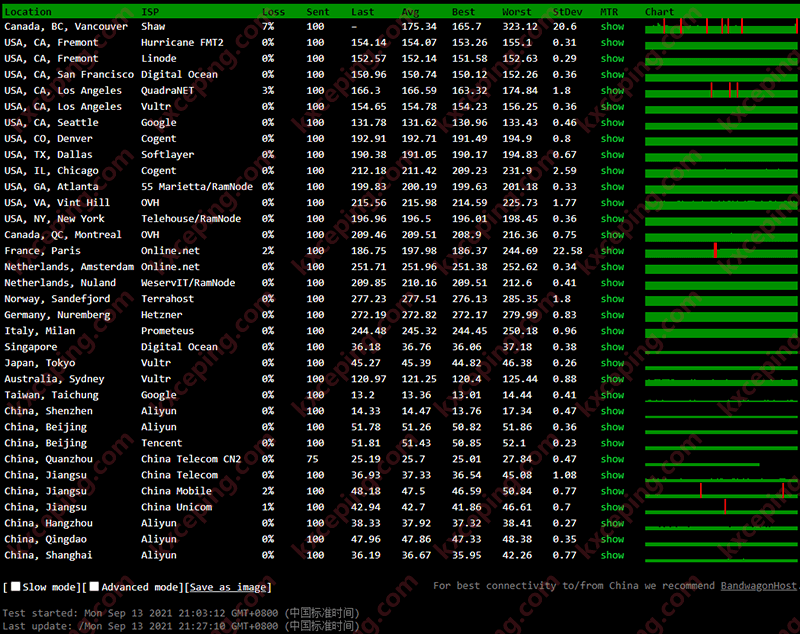
Task: Show MTR for Qingdao Aliyun row
Action: click(x=612, y=539)
